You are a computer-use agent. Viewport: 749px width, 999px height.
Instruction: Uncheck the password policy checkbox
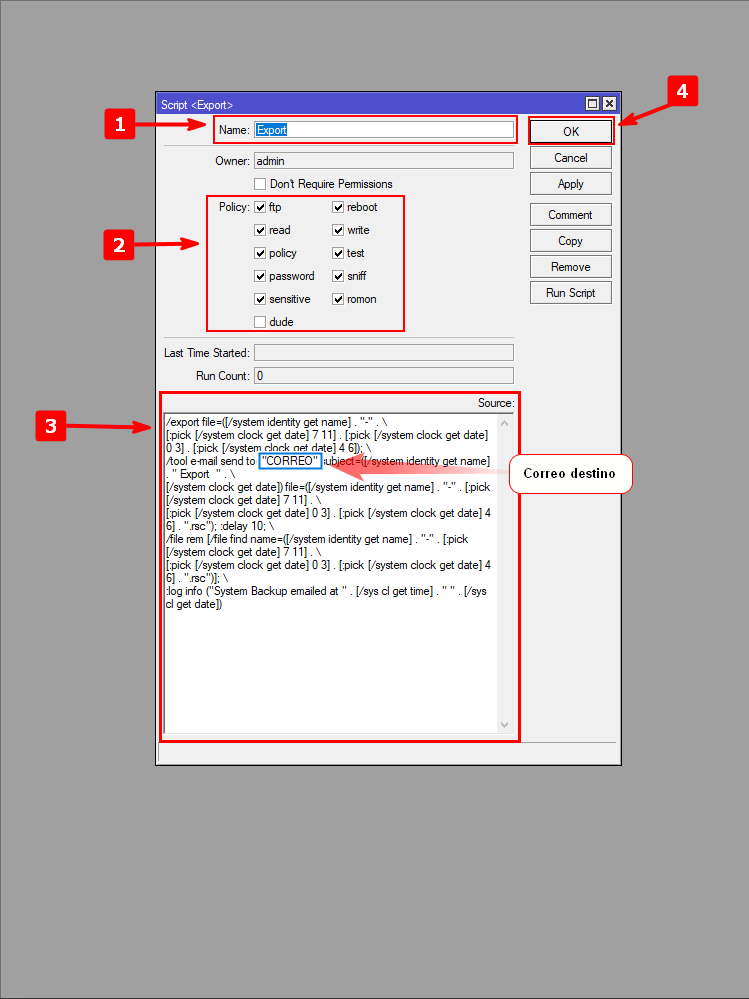[x=260, y=276]
